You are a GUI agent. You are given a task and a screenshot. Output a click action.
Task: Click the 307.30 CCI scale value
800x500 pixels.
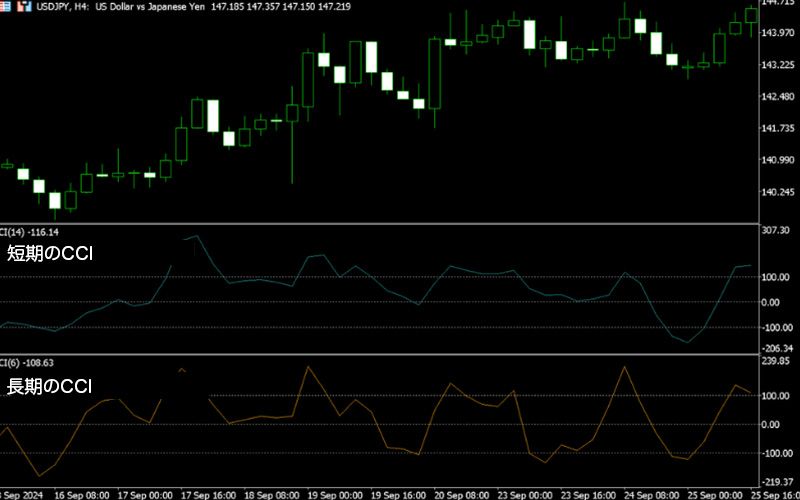click(x=776, y=231)
